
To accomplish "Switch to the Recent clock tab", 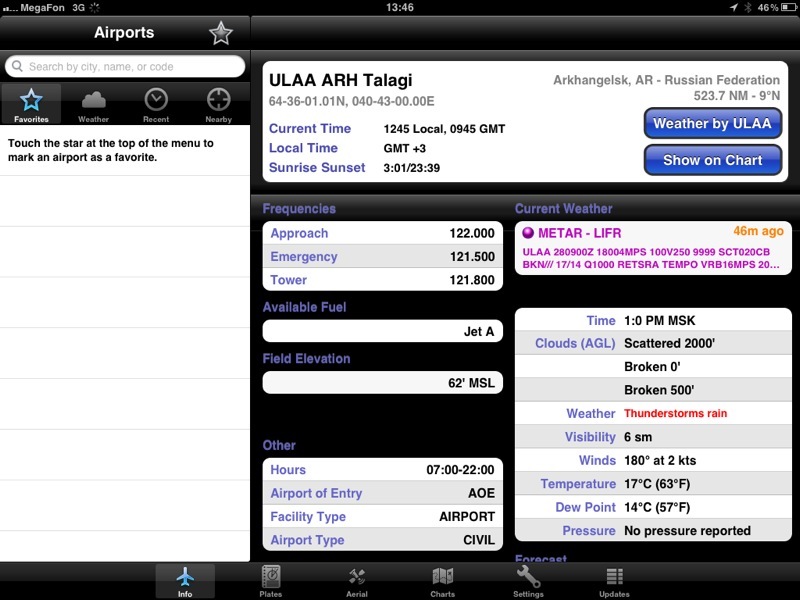I will 156,104.
